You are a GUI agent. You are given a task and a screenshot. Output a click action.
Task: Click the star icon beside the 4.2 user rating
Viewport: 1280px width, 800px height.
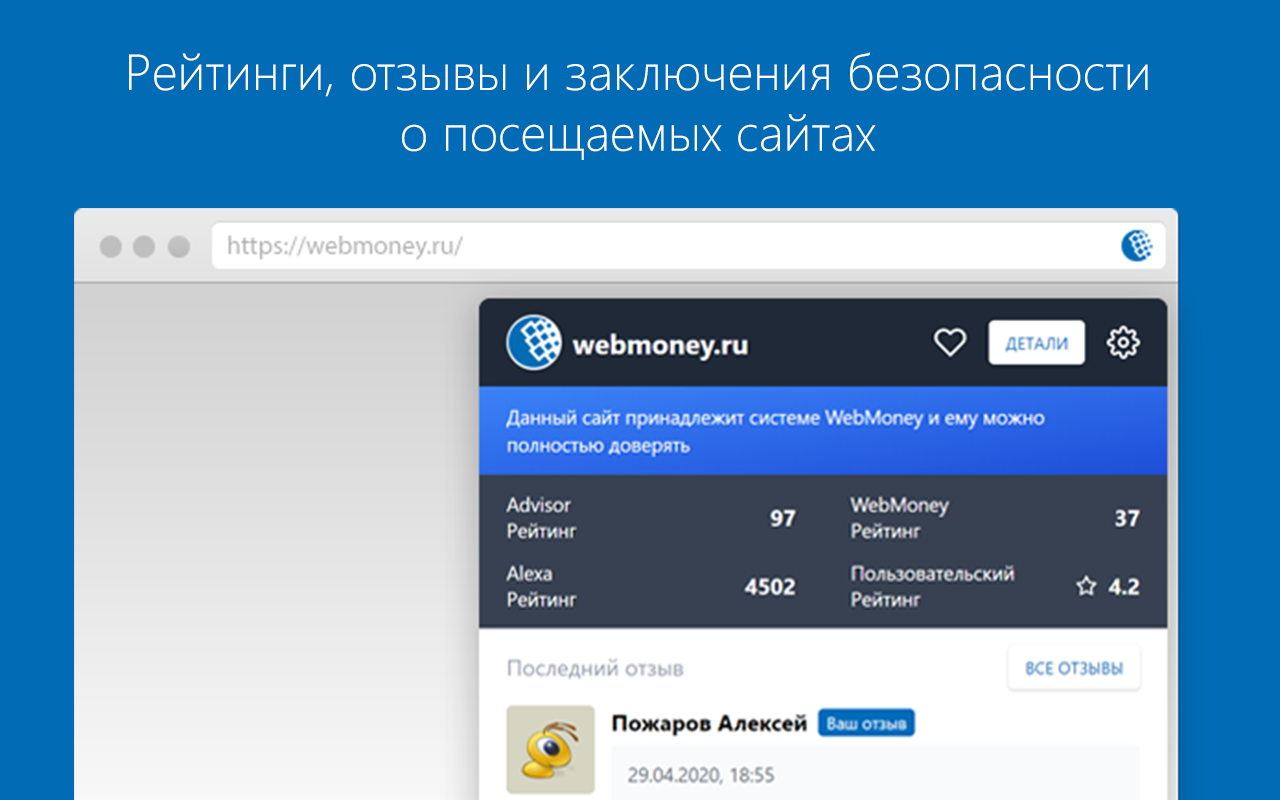1086,587
